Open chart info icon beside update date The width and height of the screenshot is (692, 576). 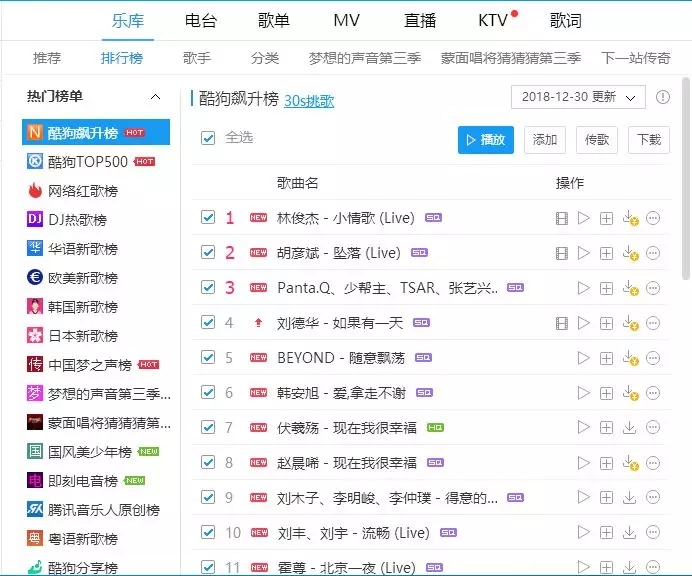click(662, 97)
